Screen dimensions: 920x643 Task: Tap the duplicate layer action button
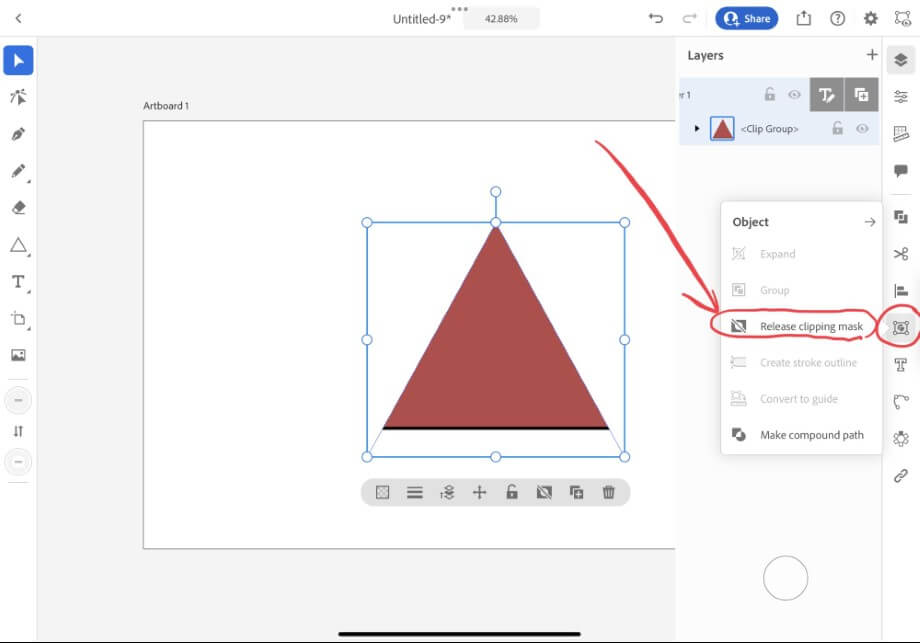coord(861,94)
